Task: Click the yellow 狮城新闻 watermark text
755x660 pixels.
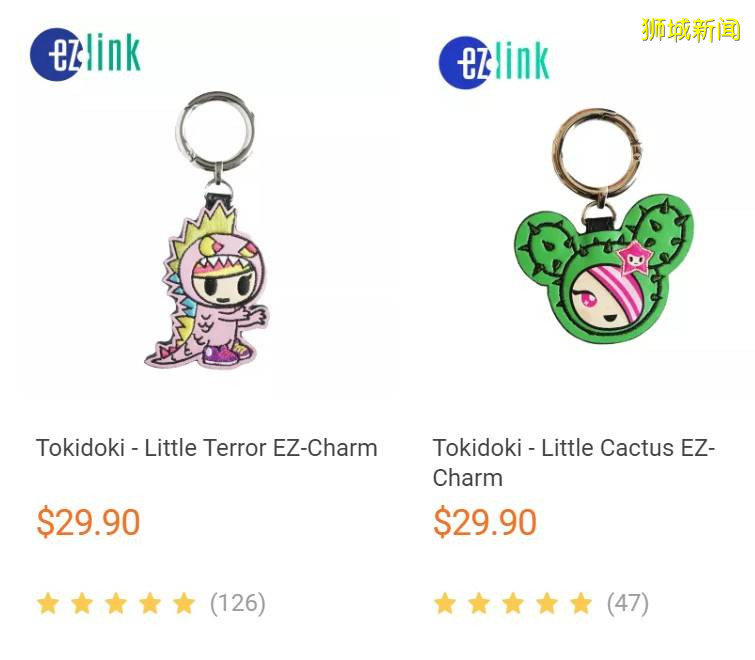Action: point(690,29)
